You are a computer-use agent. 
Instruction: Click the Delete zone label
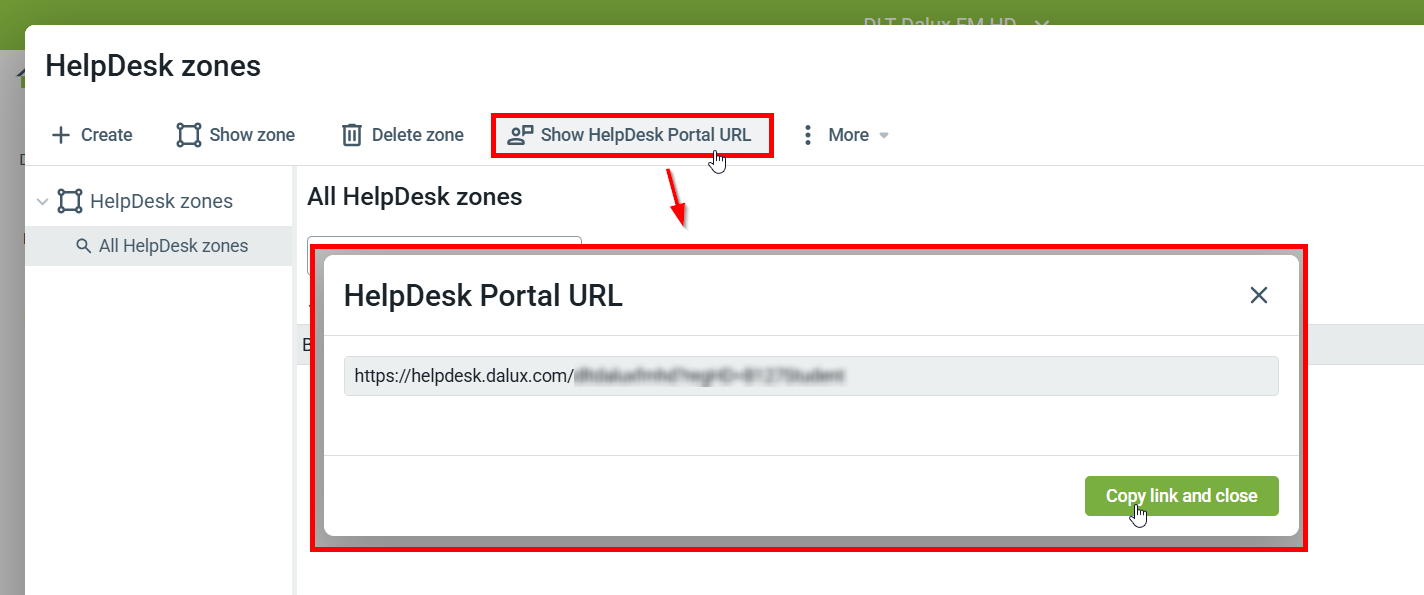pos(418,135)
